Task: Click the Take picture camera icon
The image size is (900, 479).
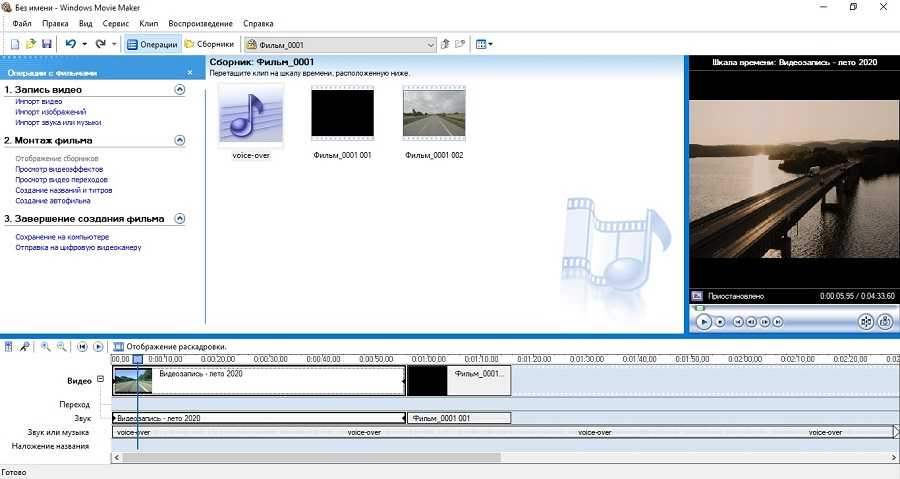Action: point(885,322)
